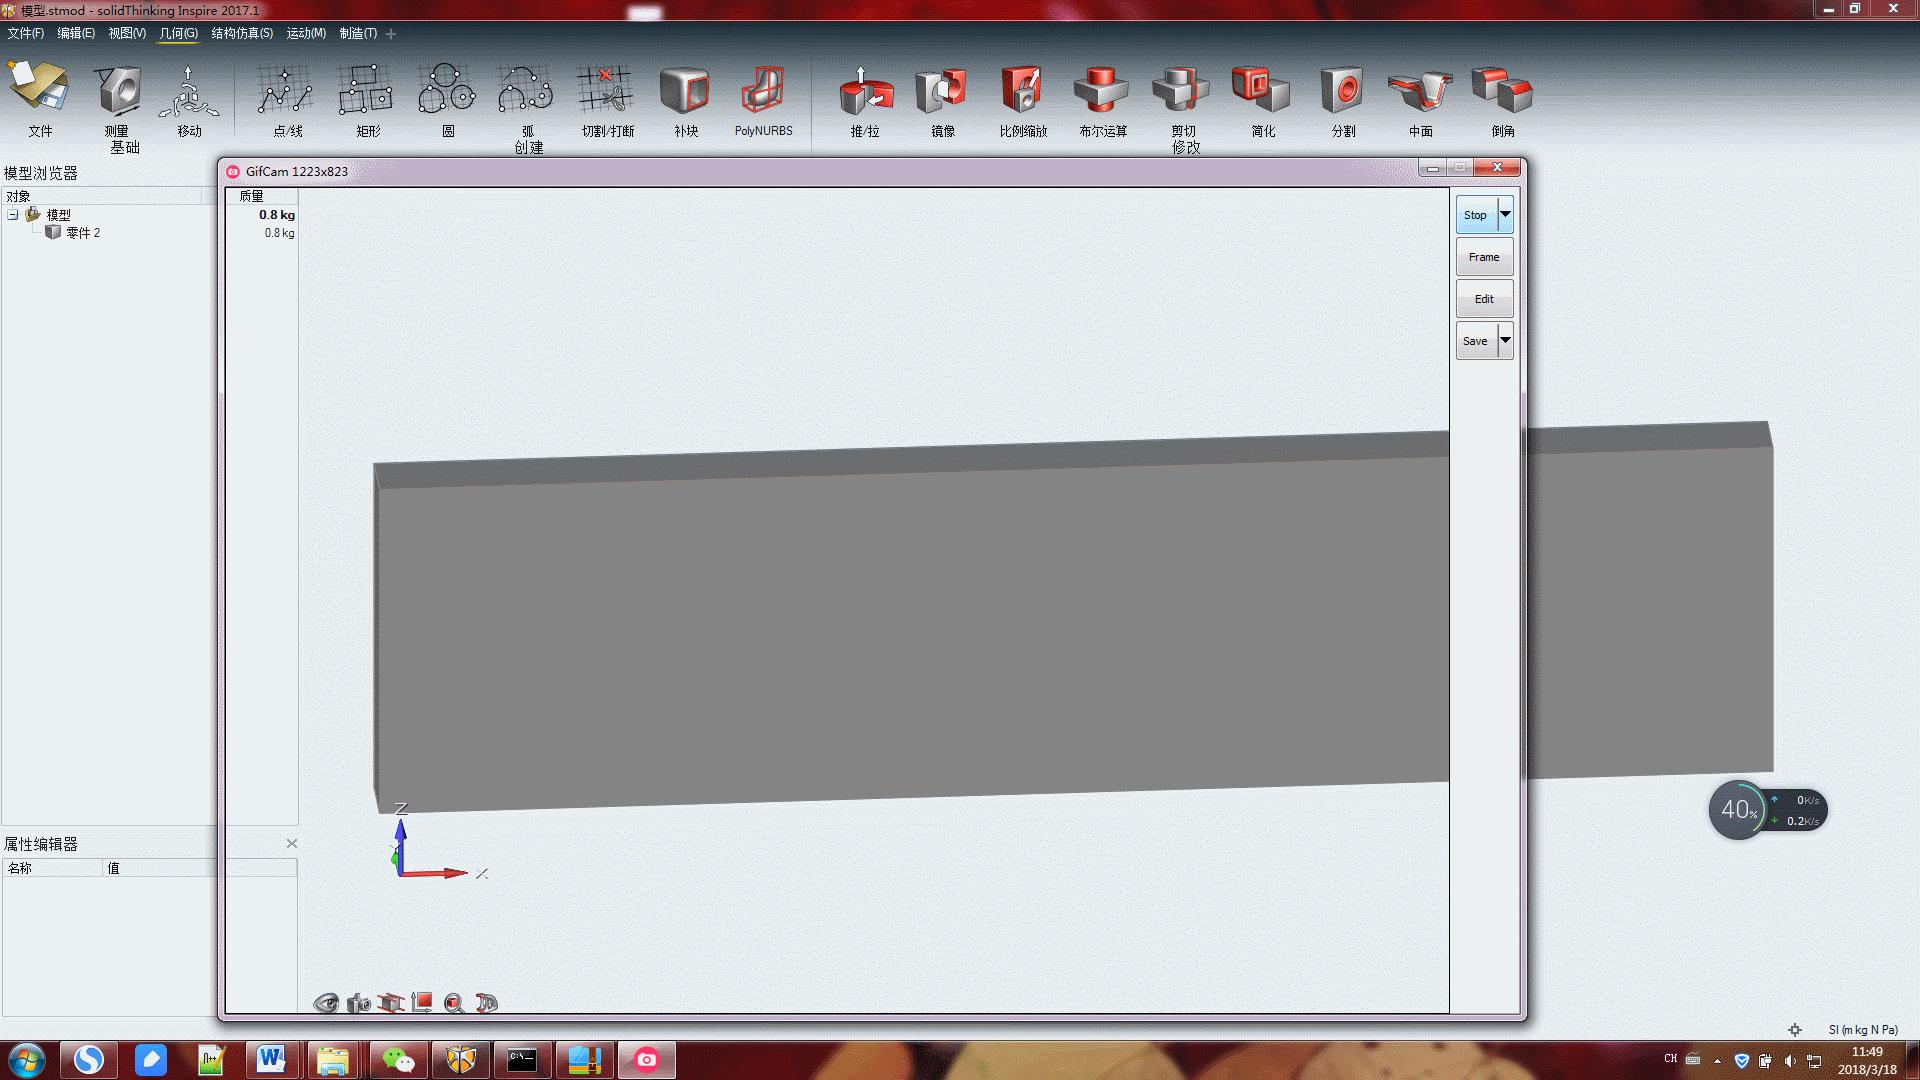Select the PolyNURBS tool

coord(763,92)
